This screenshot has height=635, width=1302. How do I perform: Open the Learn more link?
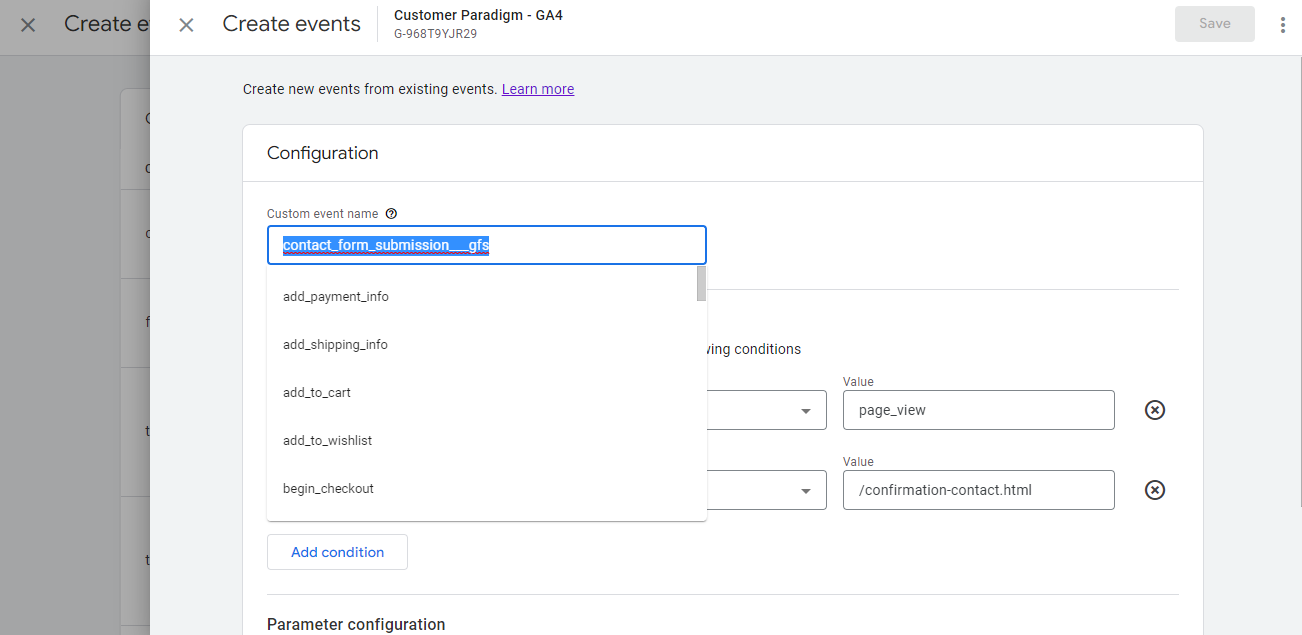538,89
